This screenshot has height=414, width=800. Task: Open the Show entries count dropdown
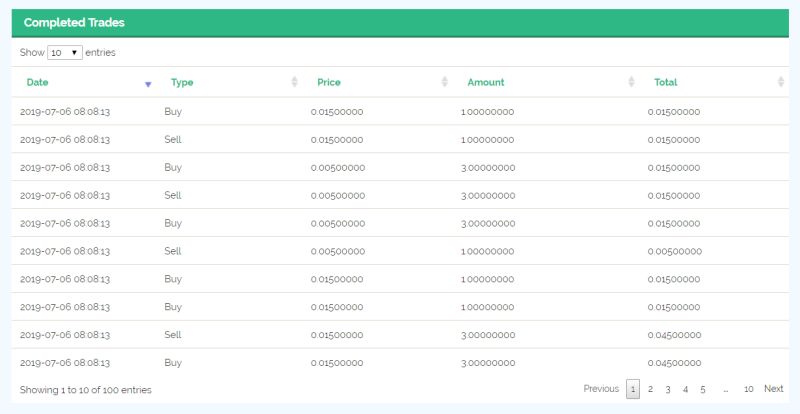[x=65, y=53]
